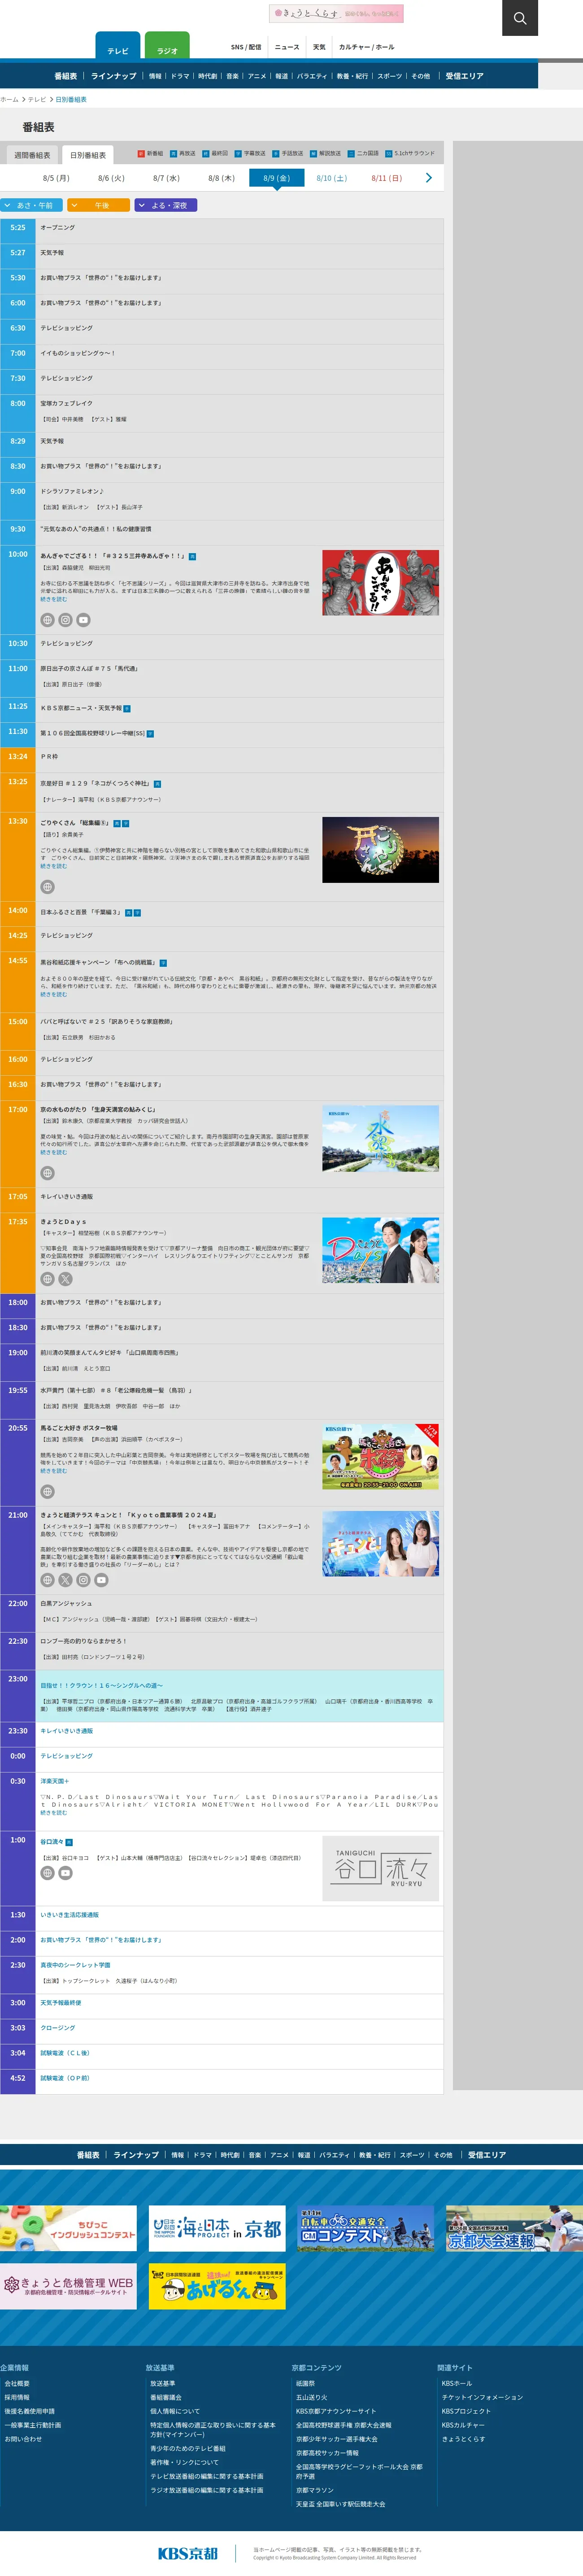Open YouTube icon for 谷口流々

[65, 1873]
